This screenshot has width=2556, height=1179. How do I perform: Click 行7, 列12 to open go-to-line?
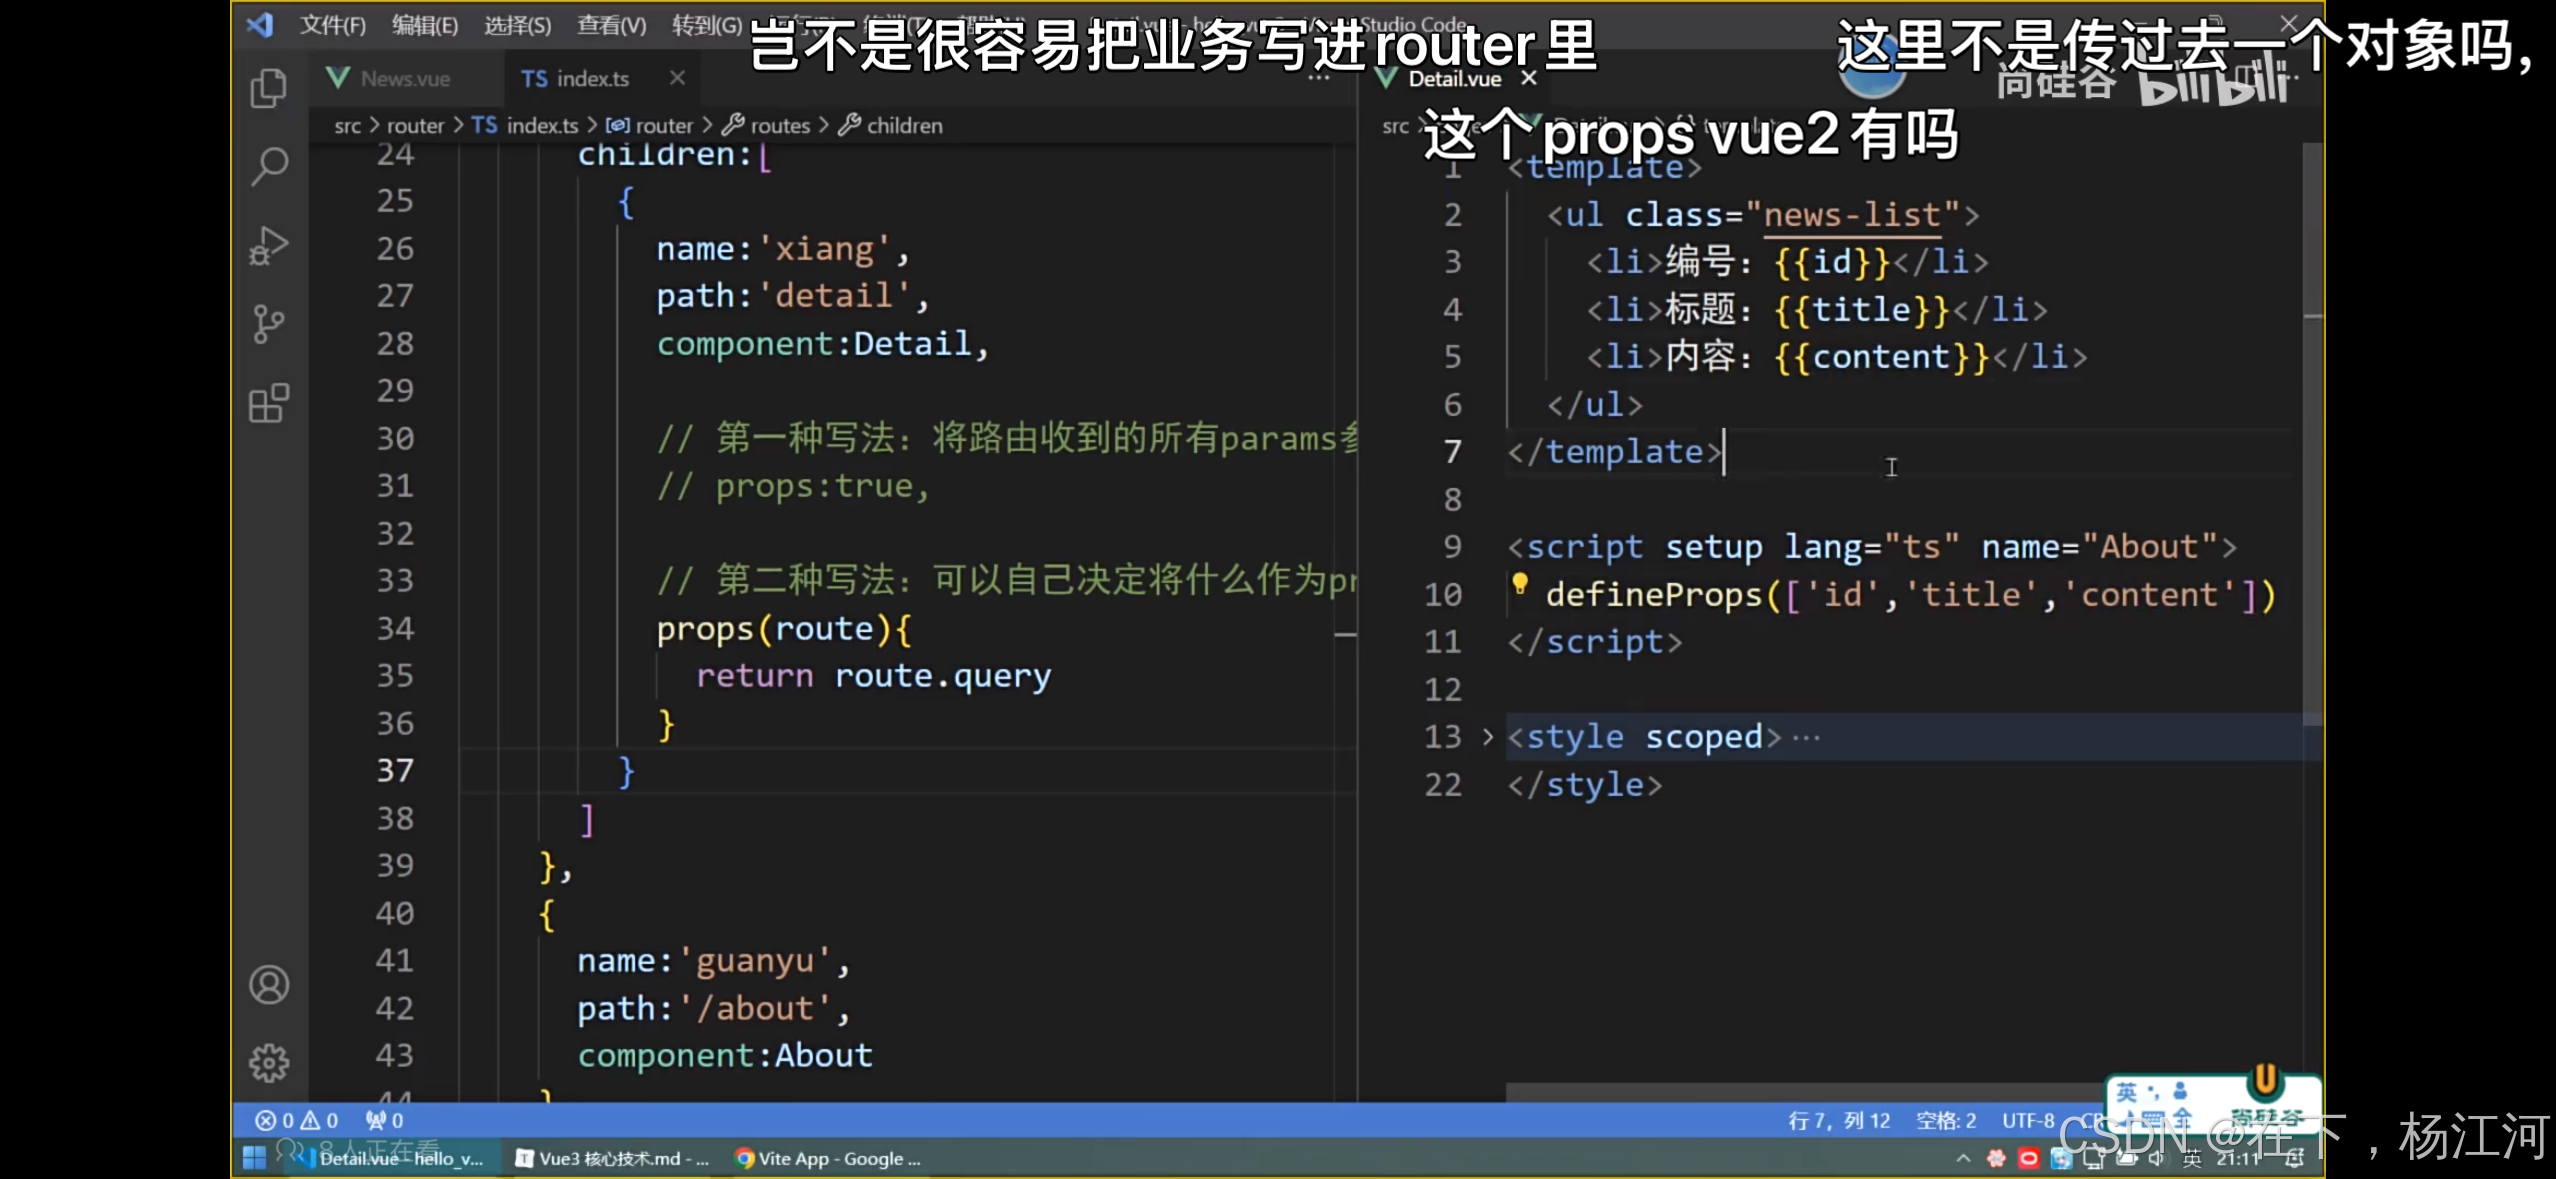(1841, 1120)
